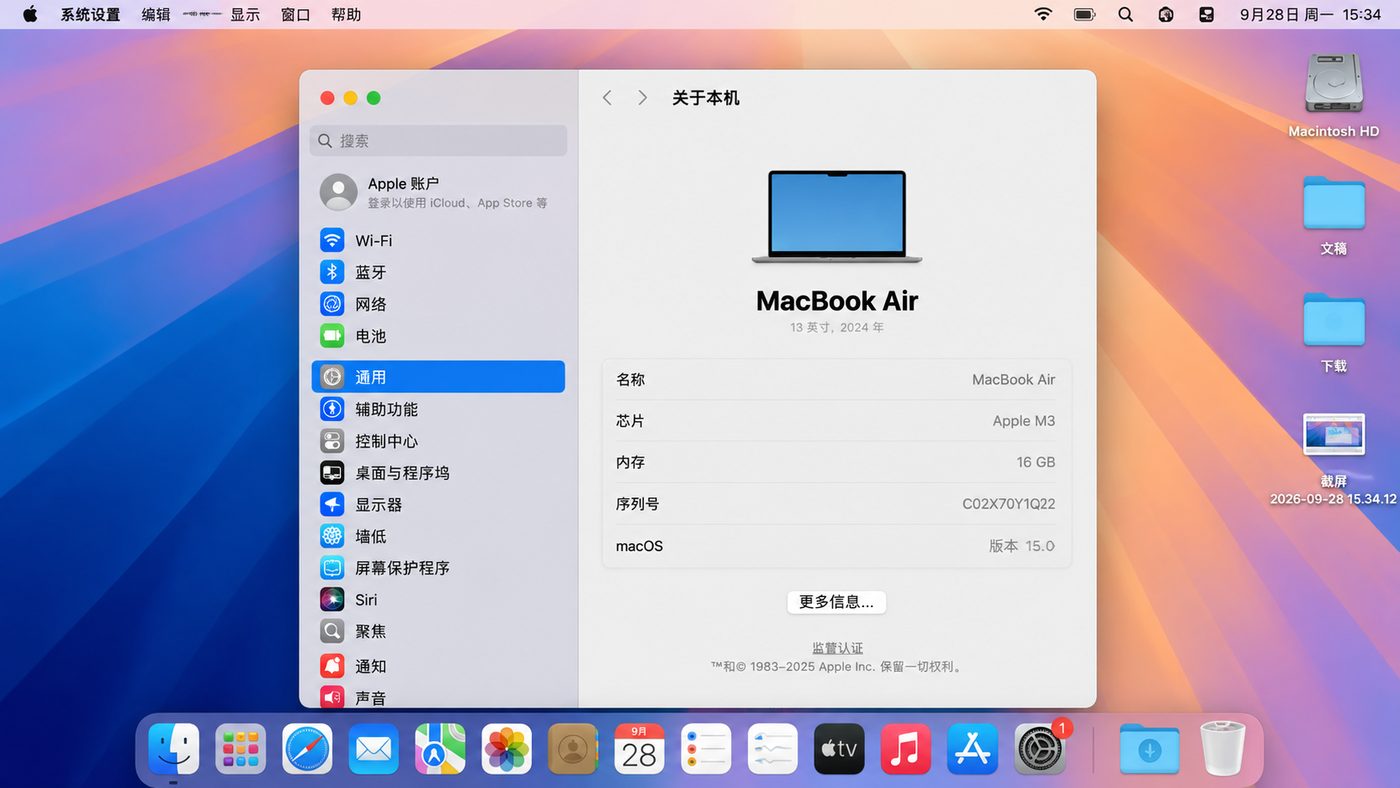Open the Apple 账户 sign-in row
1400x788 pixels.
(x=438, y=192)
